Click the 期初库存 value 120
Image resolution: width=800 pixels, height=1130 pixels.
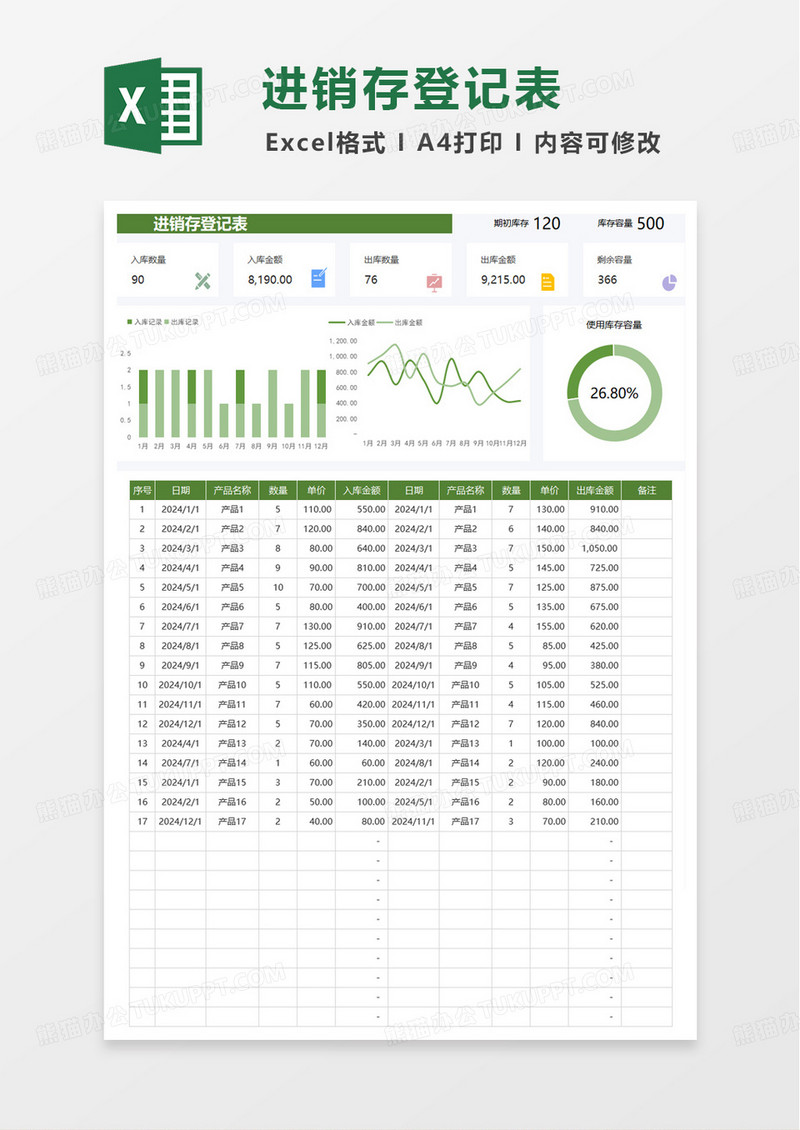(547, 223)
